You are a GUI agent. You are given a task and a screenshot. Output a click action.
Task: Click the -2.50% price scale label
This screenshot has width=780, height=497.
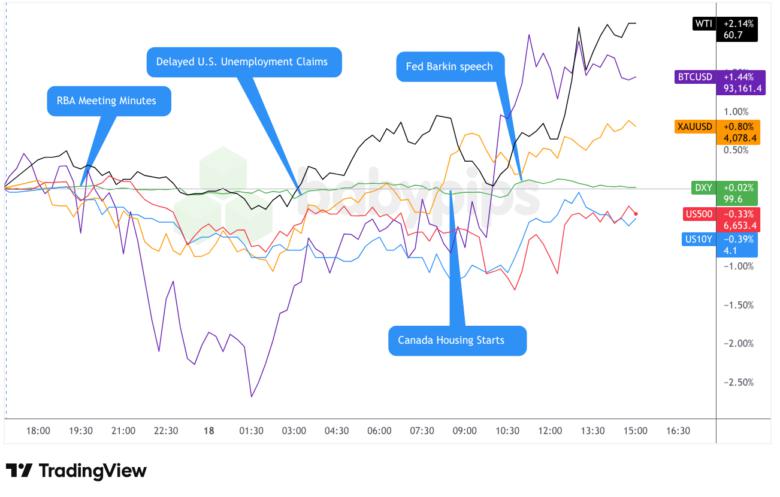coord(735,382)
